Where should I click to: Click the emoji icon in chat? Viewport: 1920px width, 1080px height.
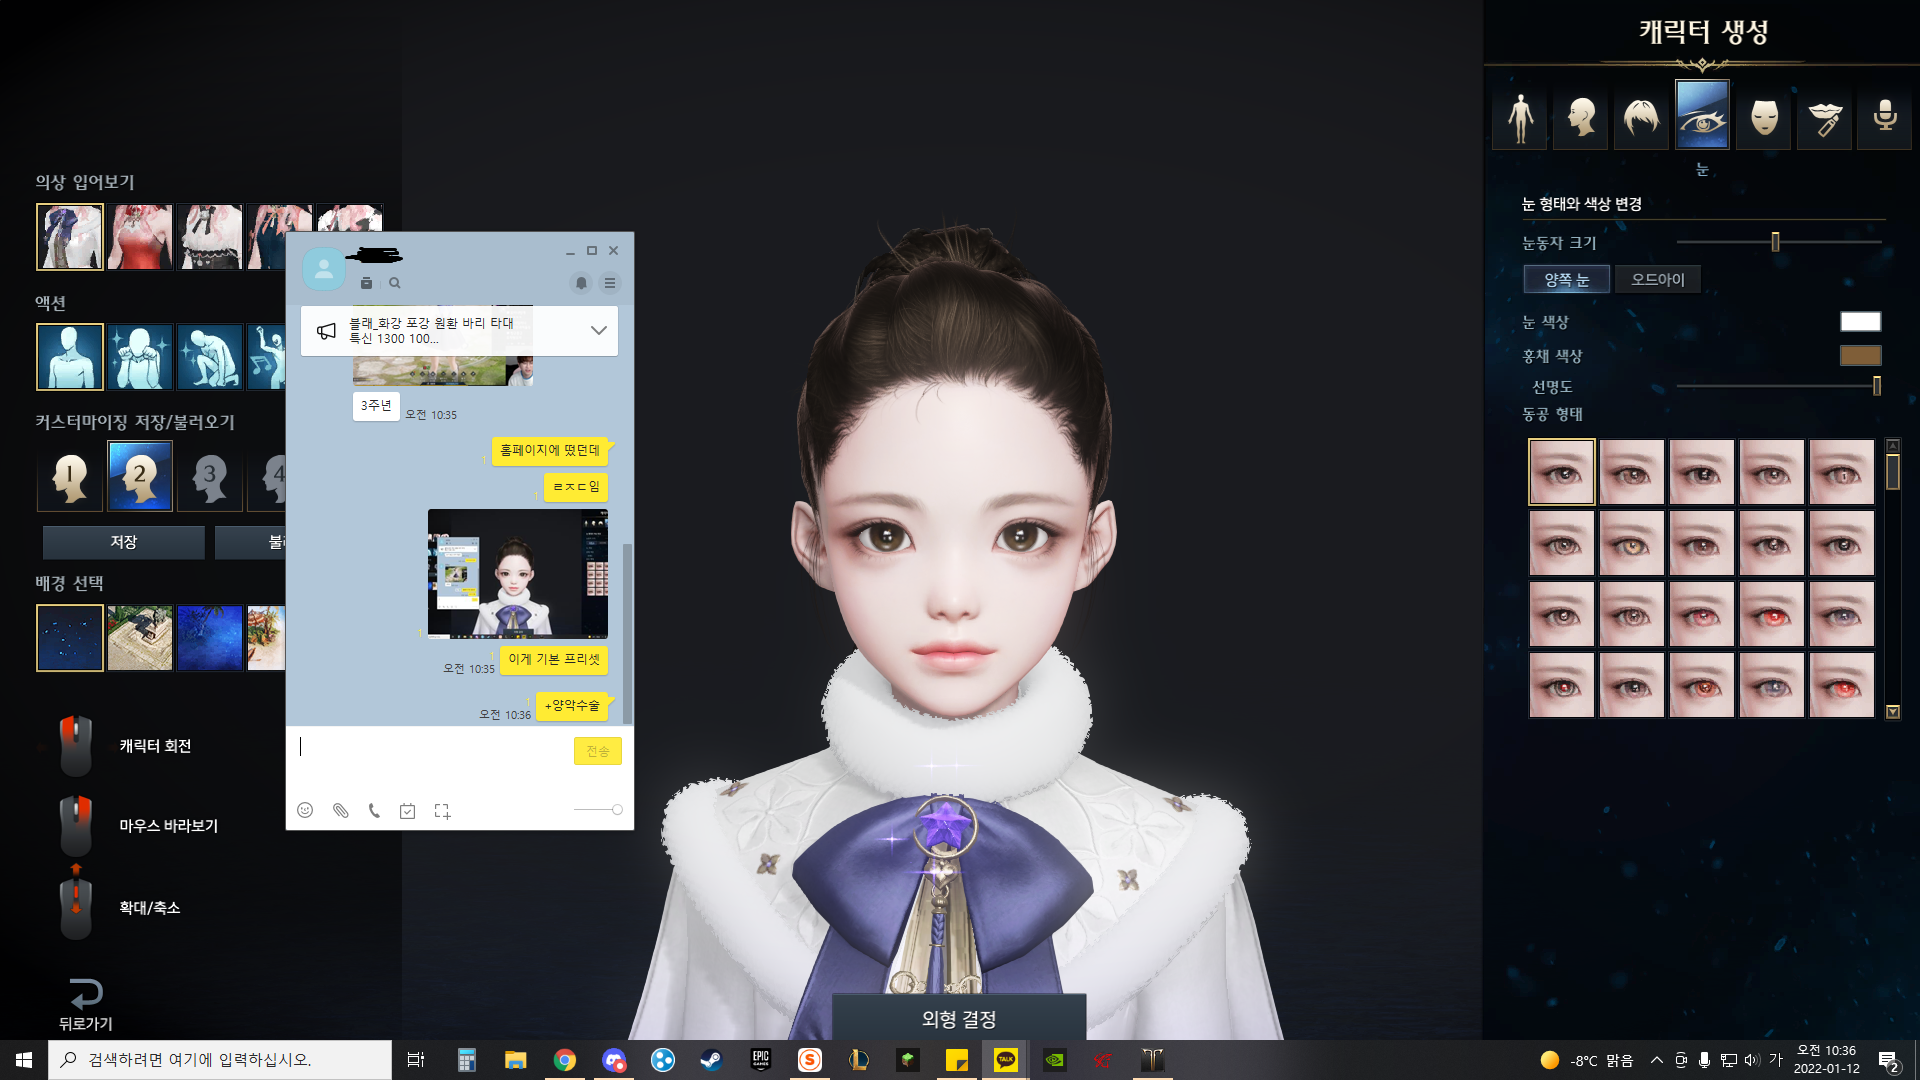[305, 810]
